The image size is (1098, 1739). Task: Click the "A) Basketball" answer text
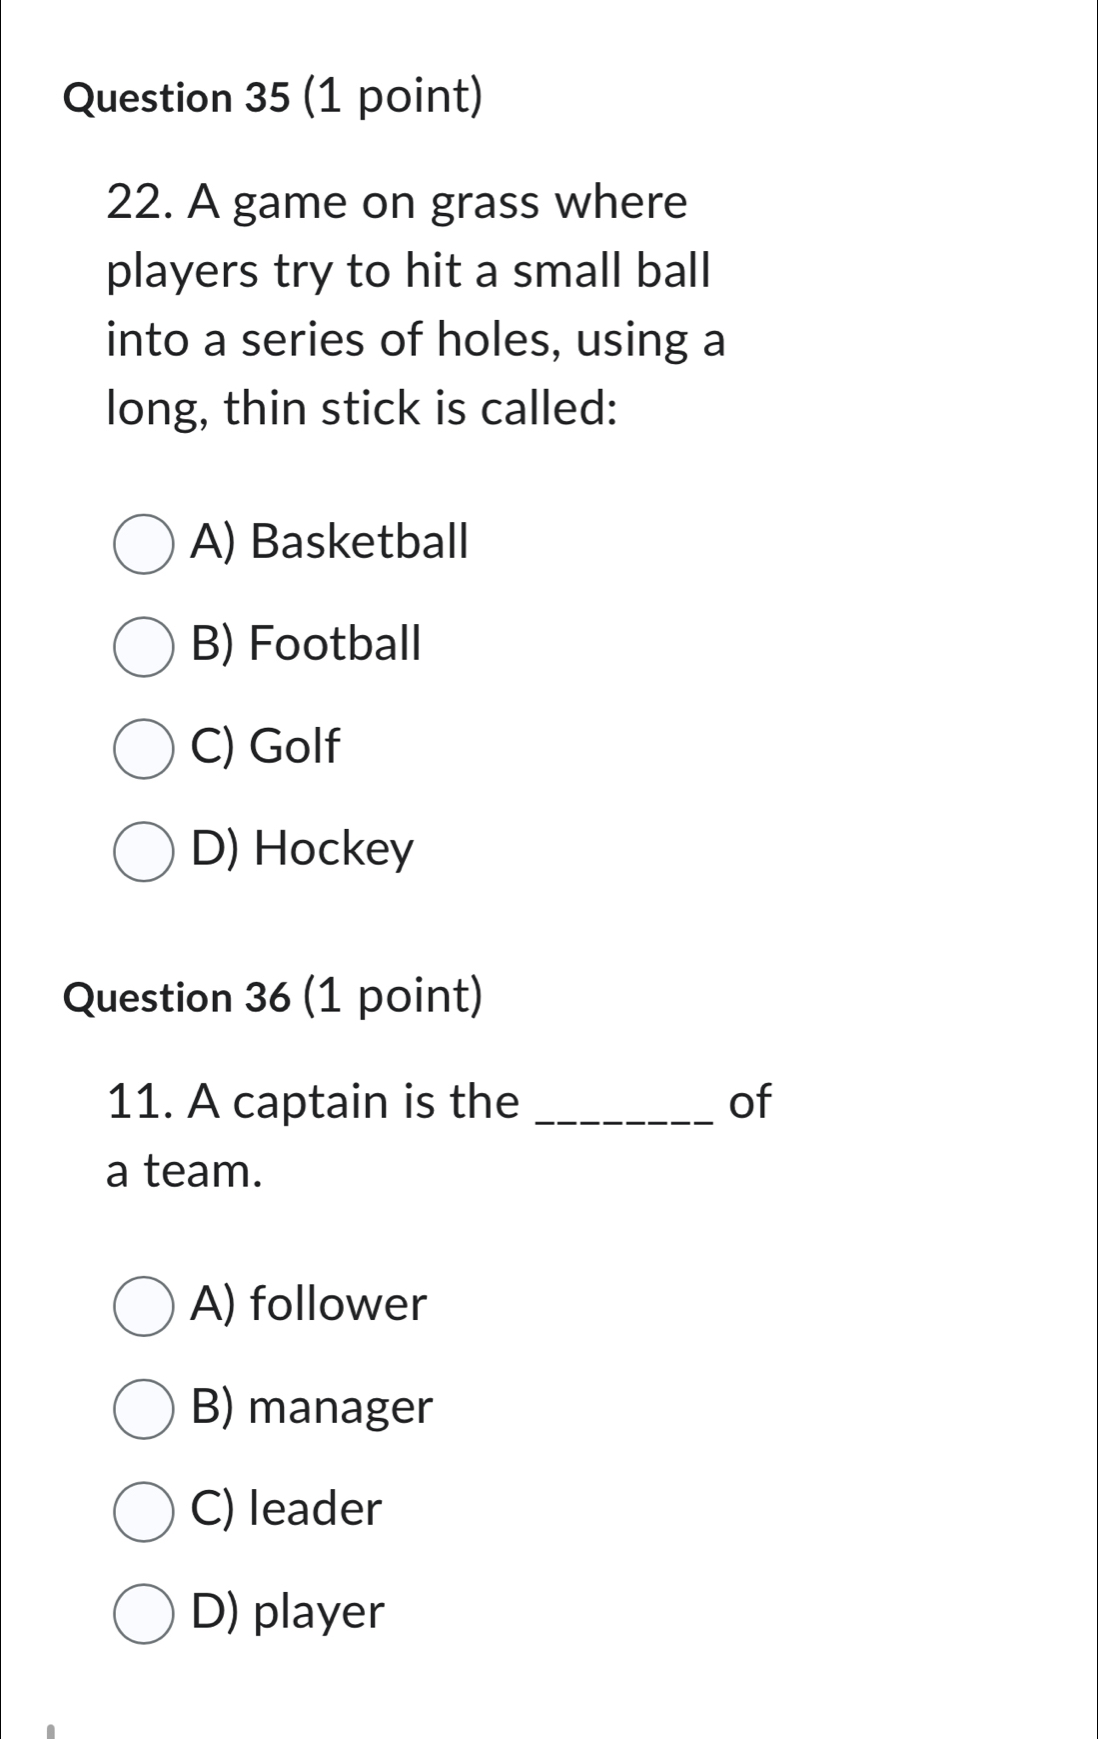pos(329,542)
